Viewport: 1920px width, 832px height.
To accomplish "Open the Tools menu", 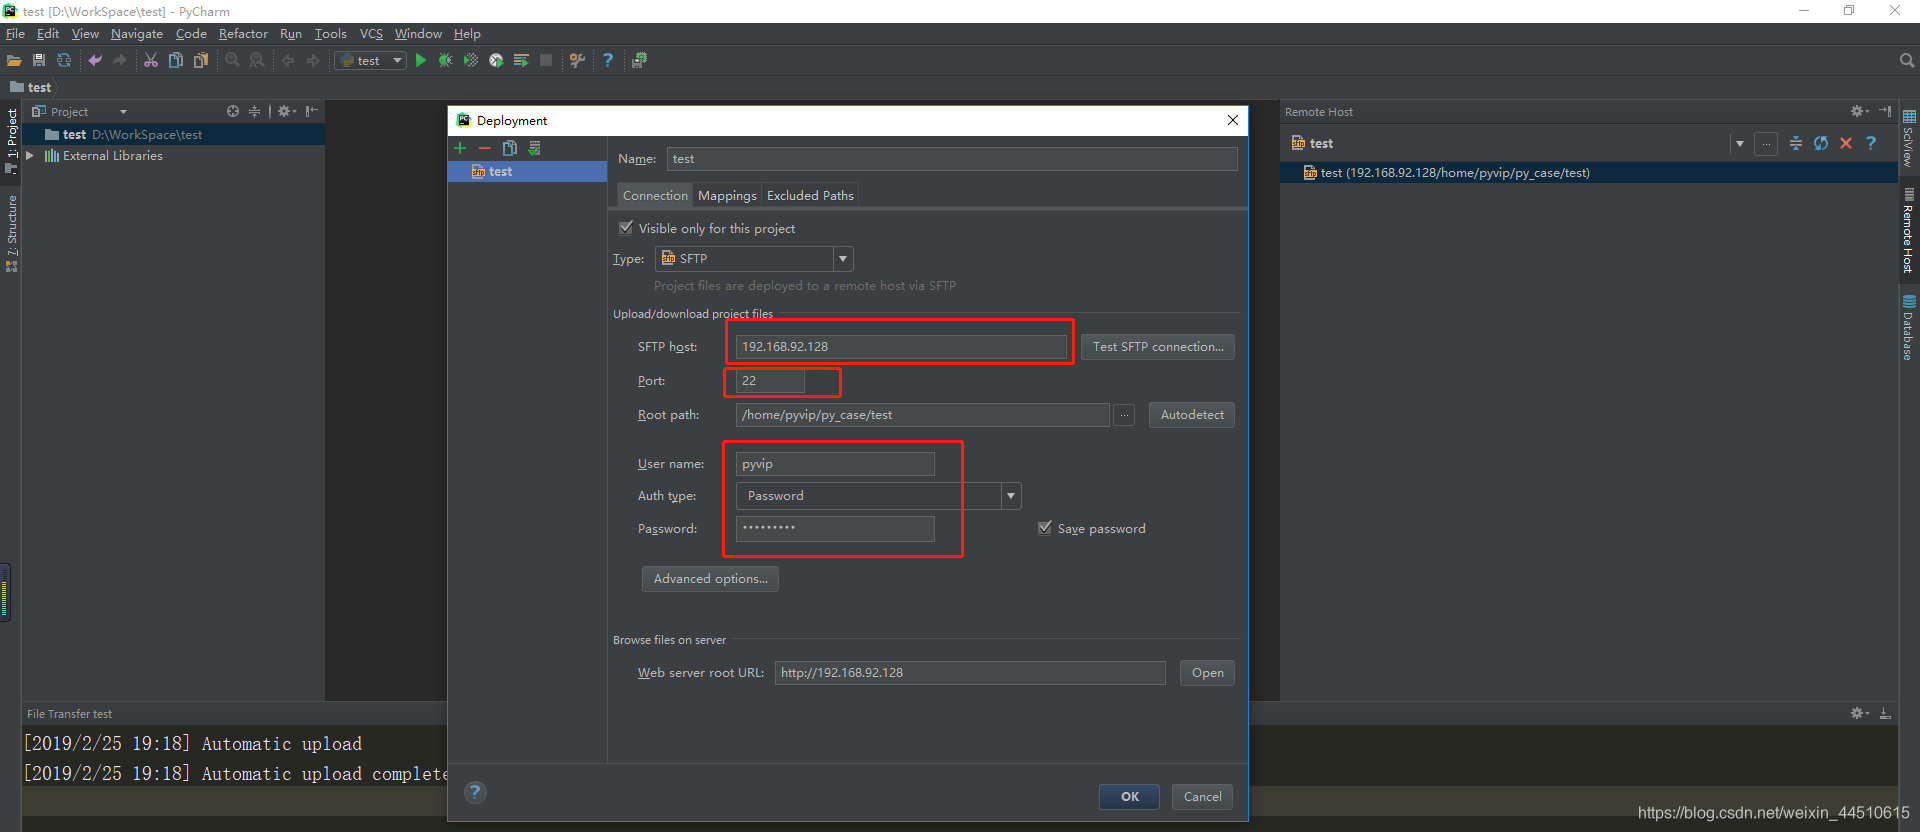I will (330, 34).
